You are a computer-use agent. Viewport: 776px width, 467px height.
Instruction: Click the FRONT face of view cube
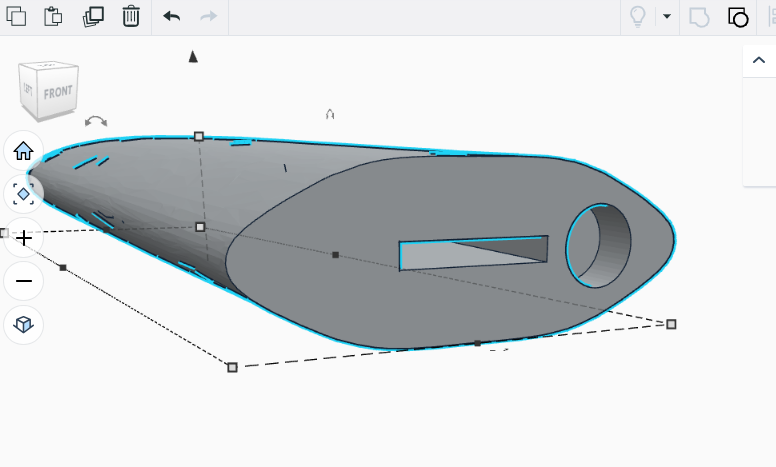click(57, 93)
